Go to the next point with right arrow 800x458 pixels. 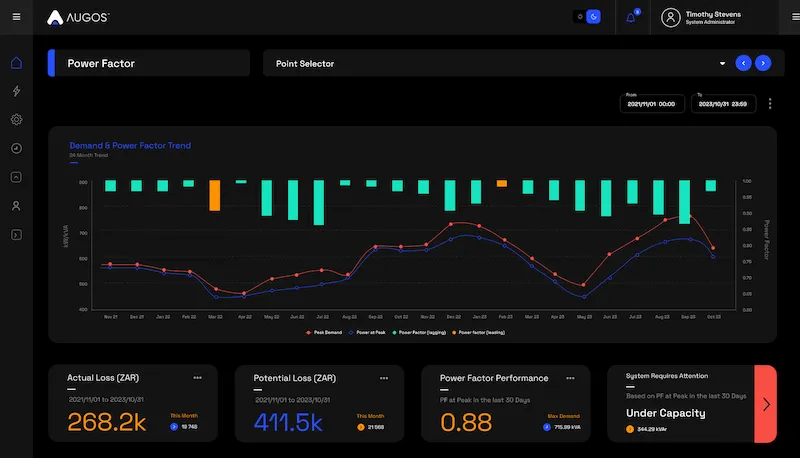(763, 63)
